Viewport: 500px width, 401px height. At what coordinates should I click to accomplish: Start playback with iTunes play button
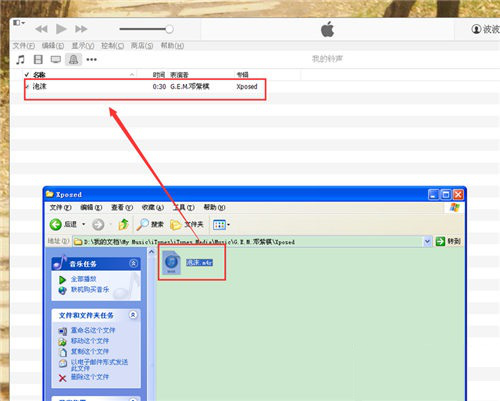[x=61, y=29]
